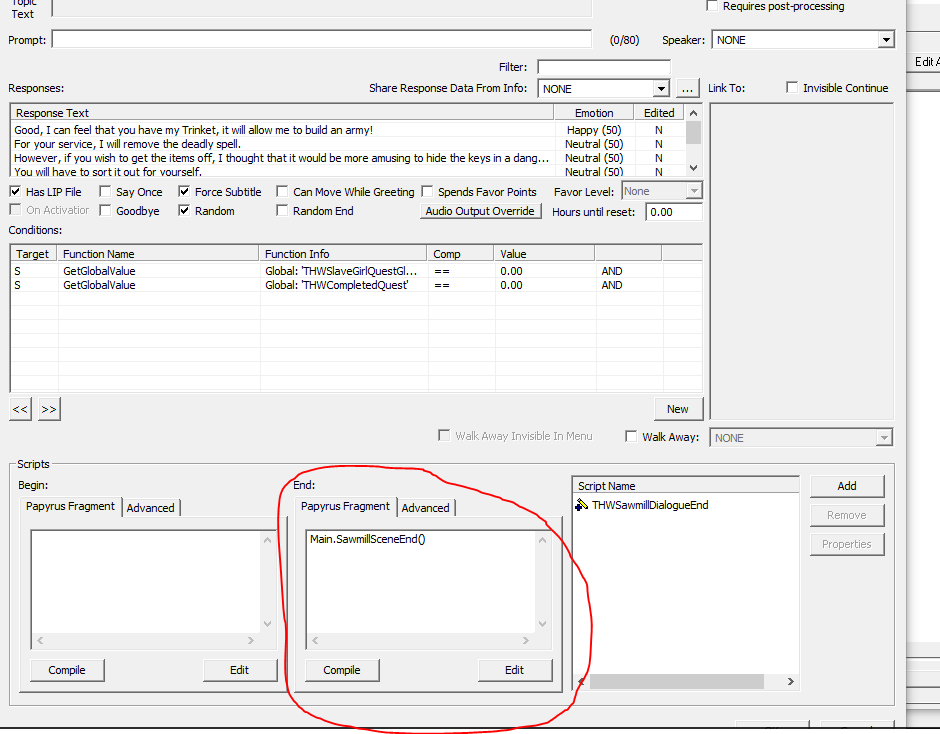Click New to add a condition

point(678,408)
